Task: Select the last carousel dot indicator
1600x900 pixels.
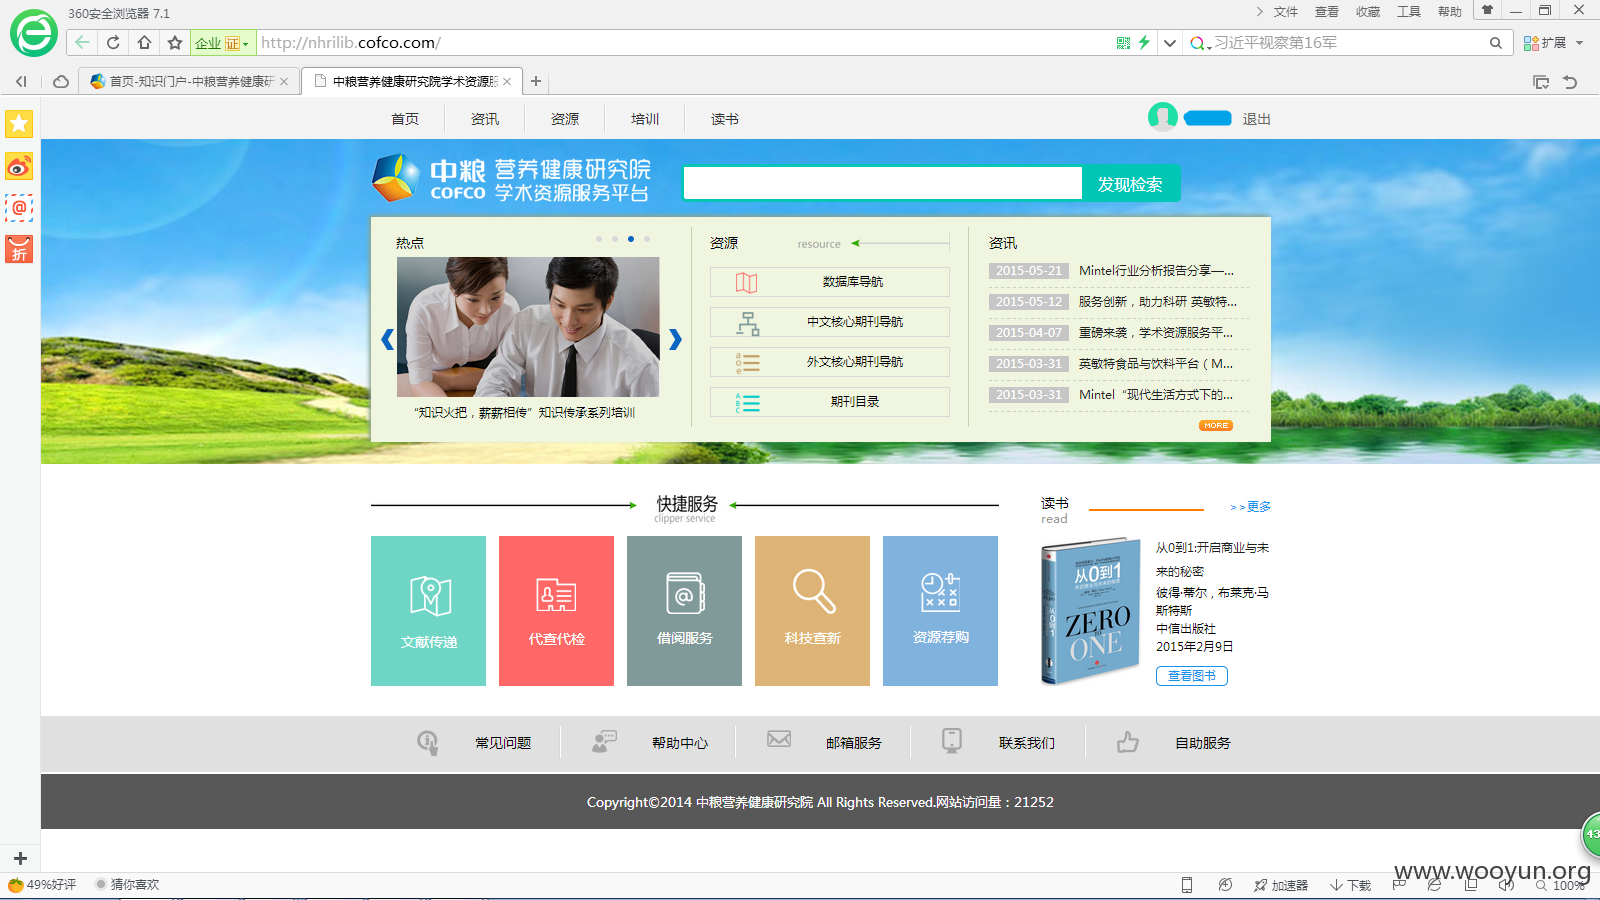Action: coord(647,239)
